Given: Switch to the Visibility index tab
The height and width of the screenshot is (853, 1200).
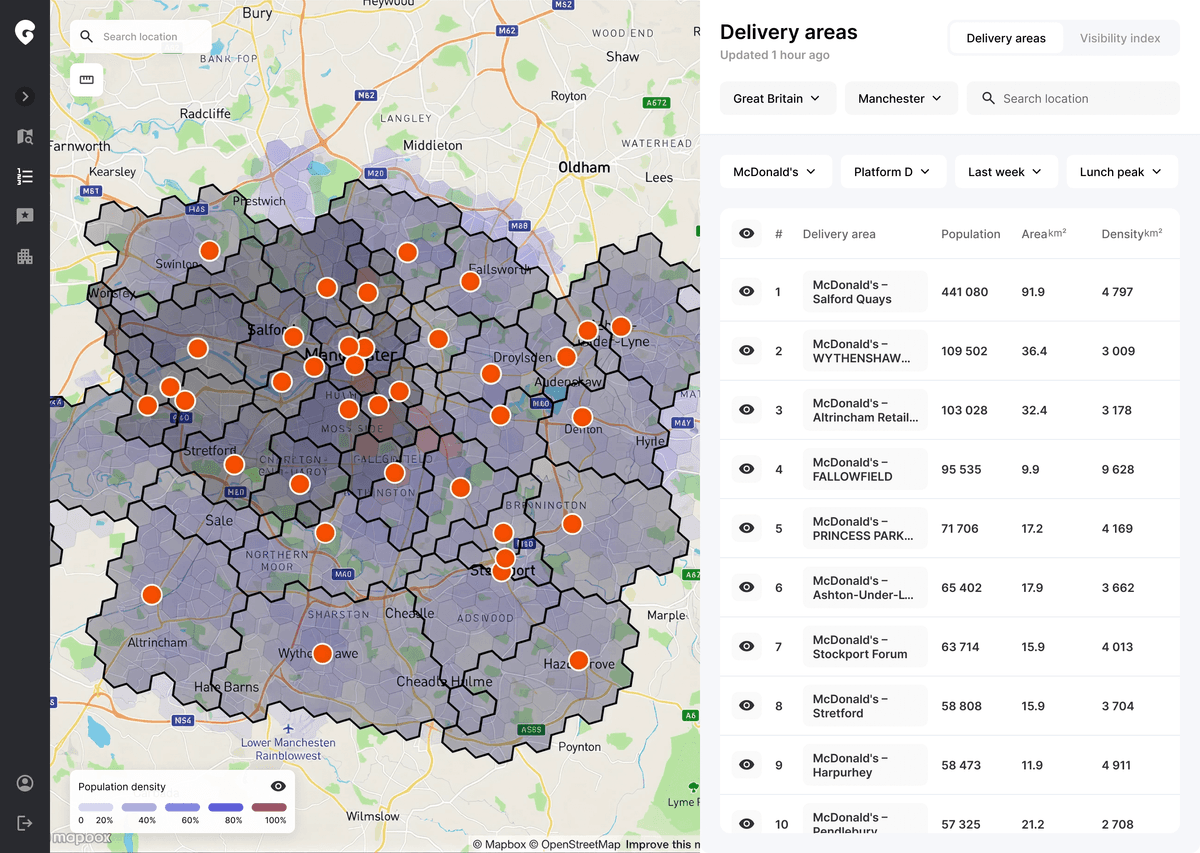Looking at the screenshot, I should [x=1119, y=38].
